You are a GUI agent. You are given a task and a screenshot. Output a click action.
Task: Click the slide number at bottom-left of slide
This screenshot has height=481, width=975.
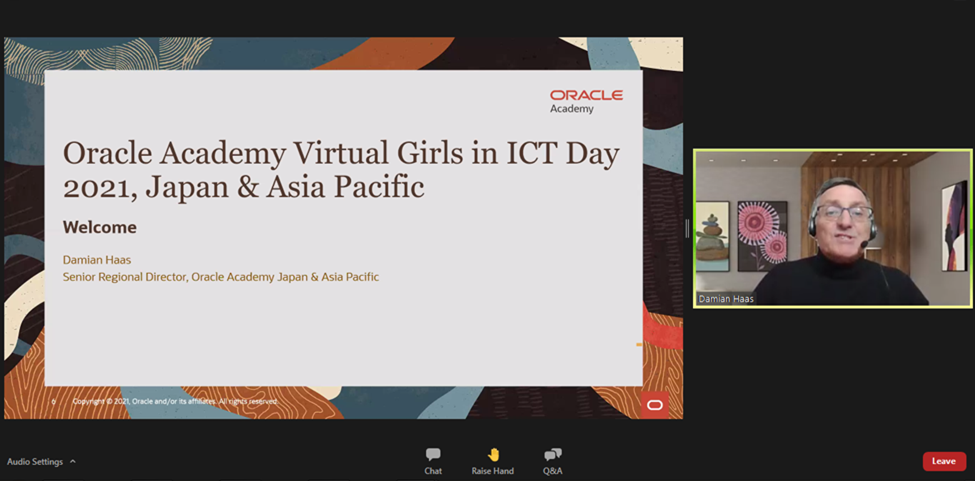[x=54, y=401]
